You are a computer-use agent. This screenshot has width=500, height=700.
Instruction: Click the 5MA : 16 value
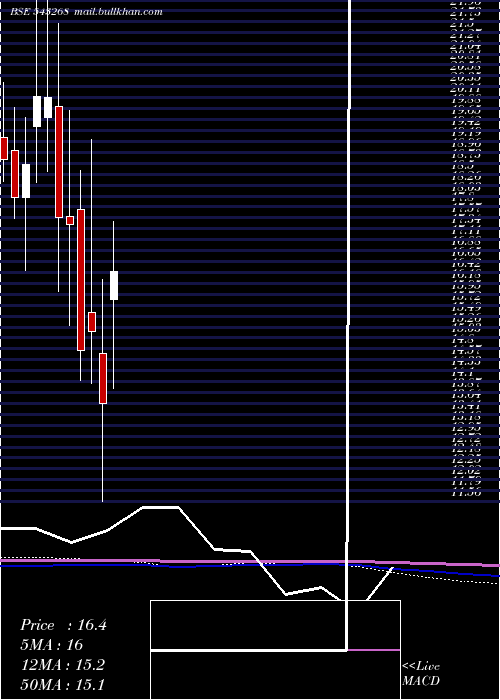(x=51, y=645)
